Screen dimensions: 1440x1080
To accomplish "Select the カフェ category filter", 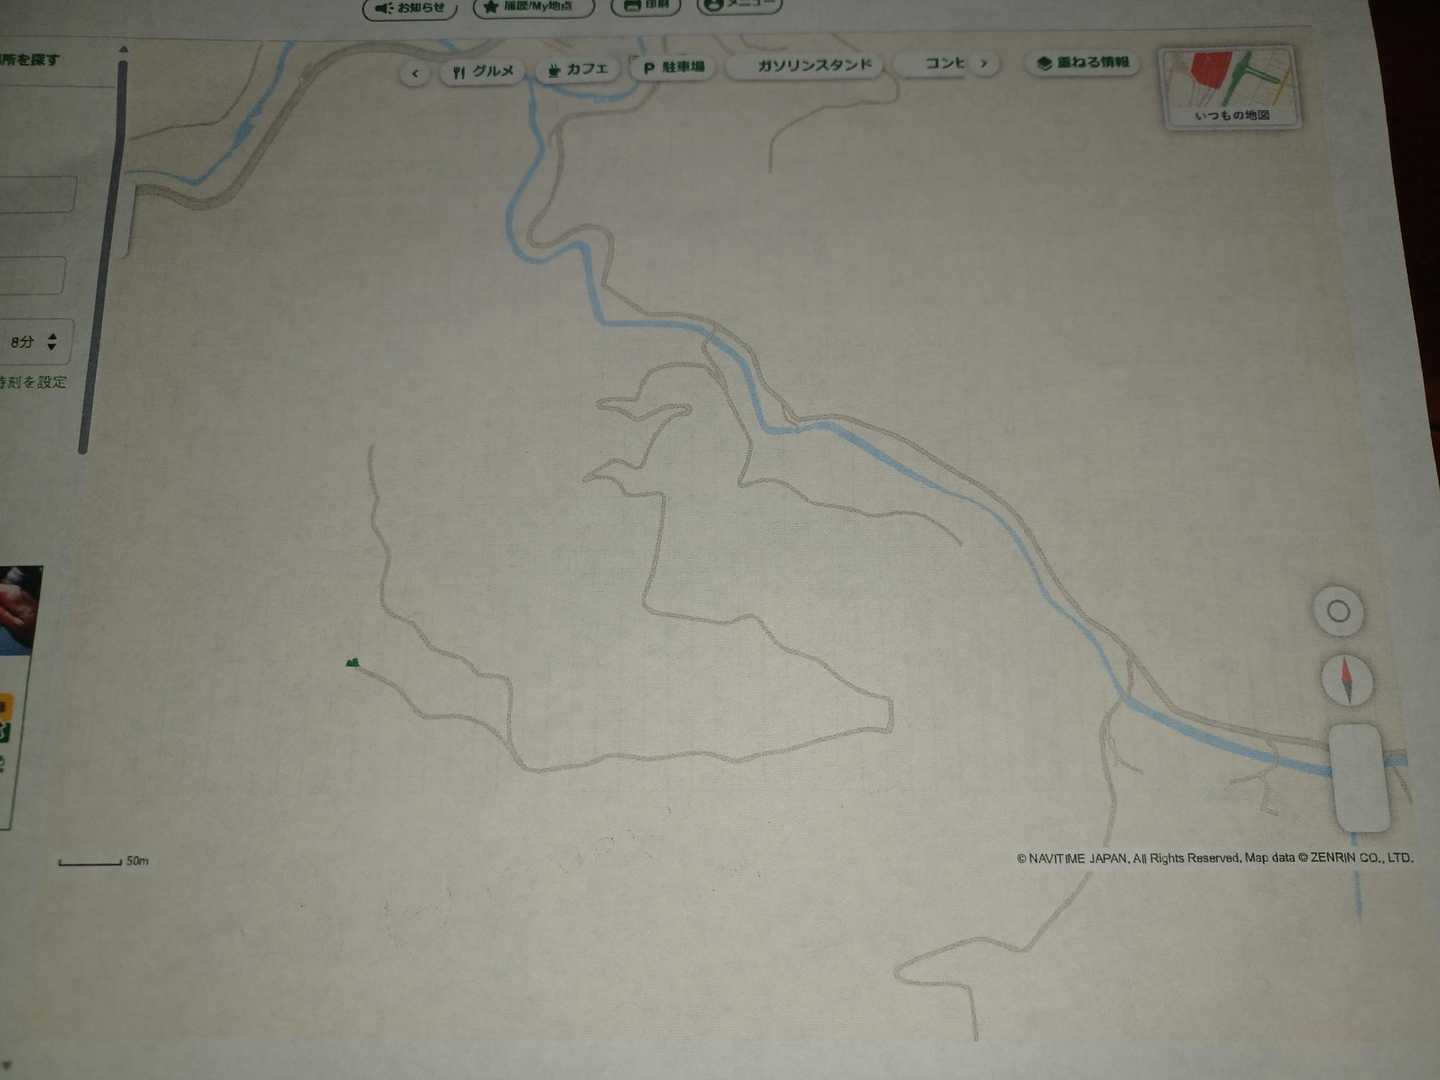I will 577,69.
